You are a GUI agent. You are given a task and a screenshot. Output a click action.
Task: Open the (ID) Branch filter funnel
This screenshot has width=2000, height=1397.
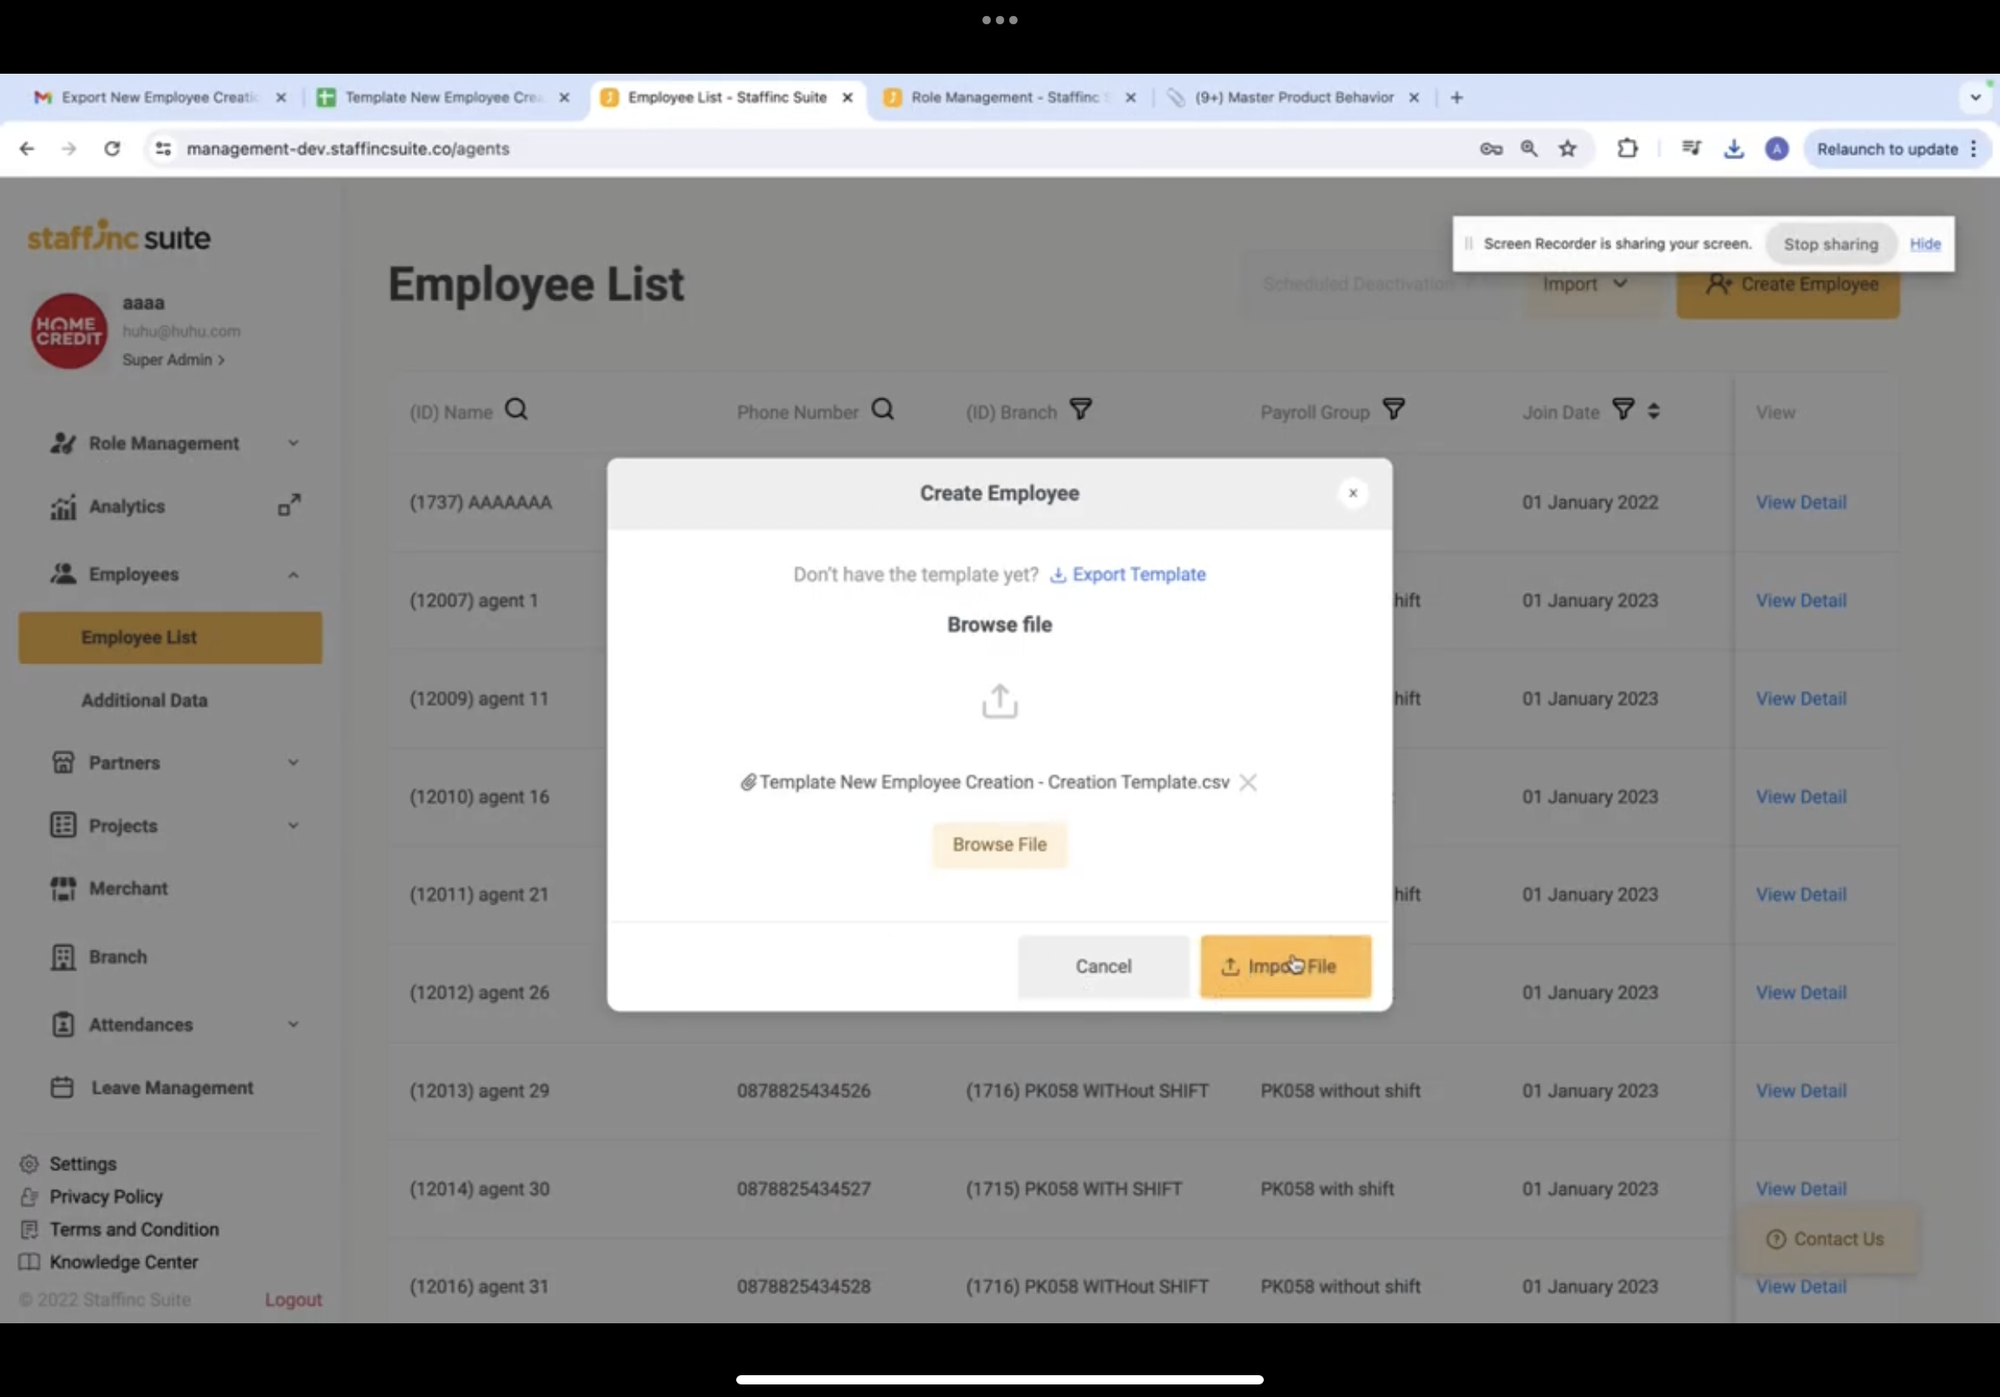pyautogui.click(x=1080, y=410)
